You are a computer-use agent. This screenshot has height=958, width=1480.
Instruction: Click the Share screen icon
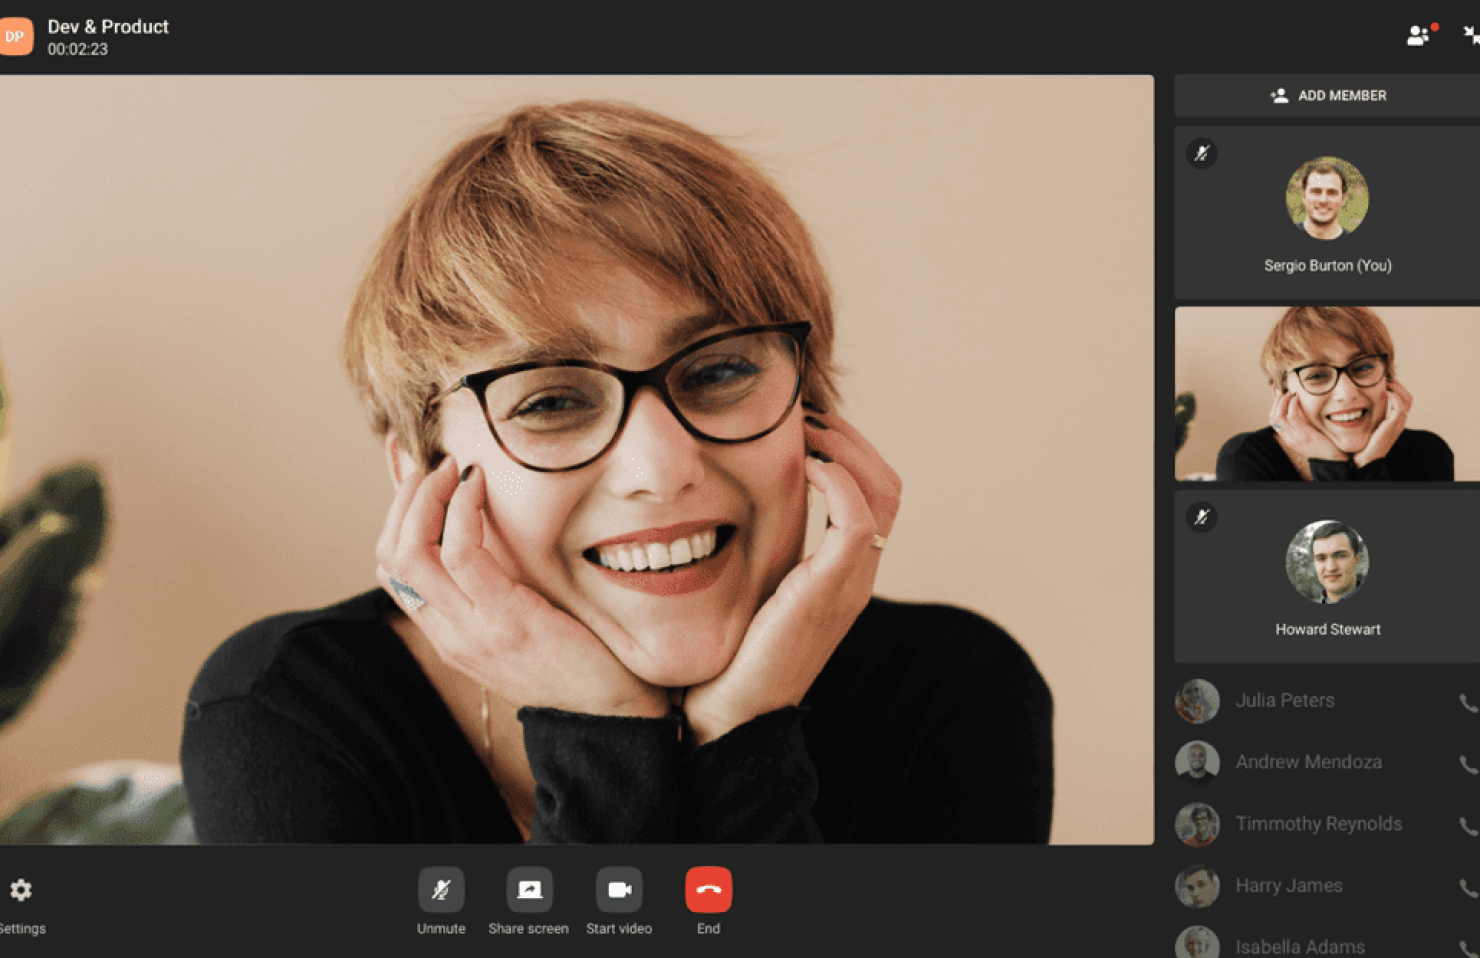(528, 890)
